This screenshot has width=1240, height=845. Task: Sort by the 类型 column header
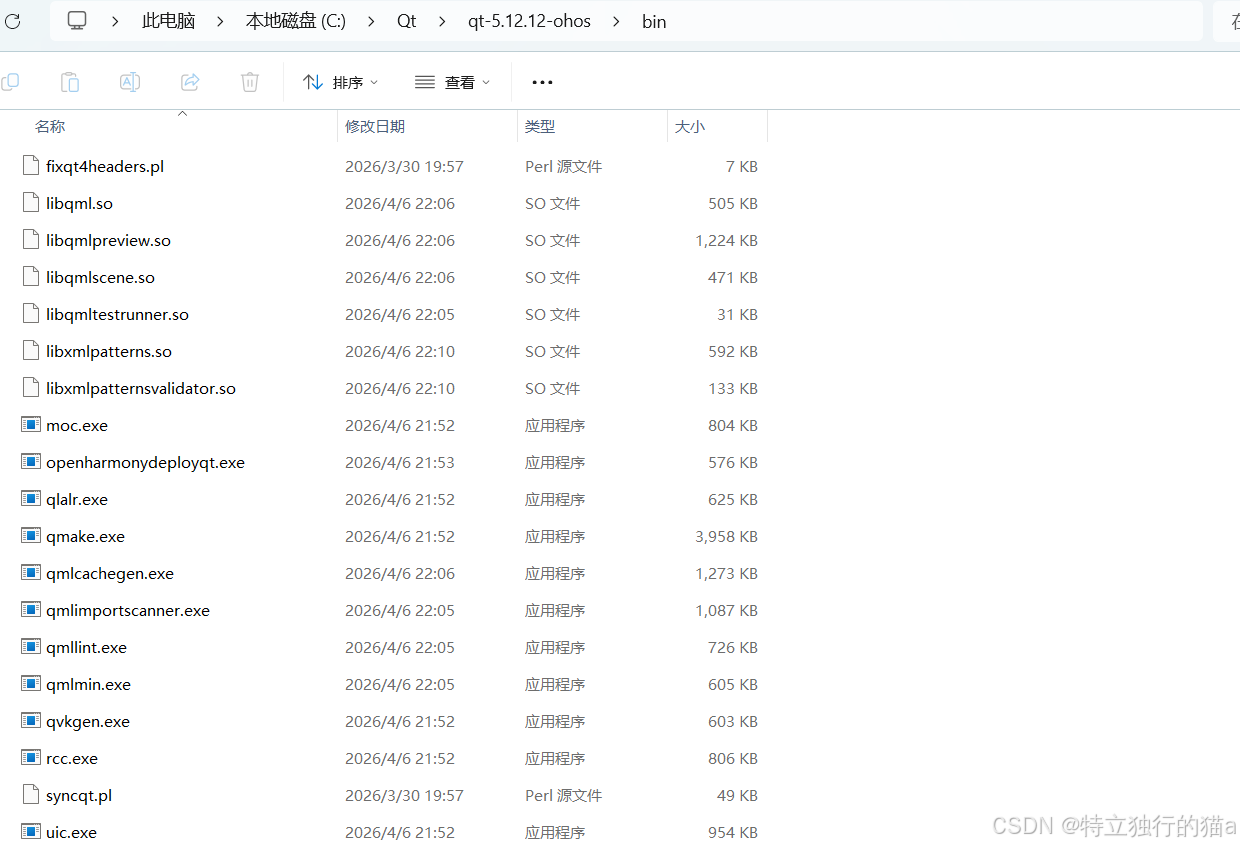[540, 126]
